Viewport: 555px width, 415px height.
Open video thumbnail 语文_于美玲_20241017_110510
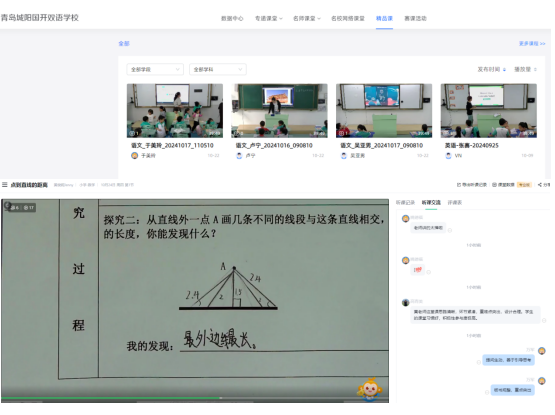click(175, 110)
